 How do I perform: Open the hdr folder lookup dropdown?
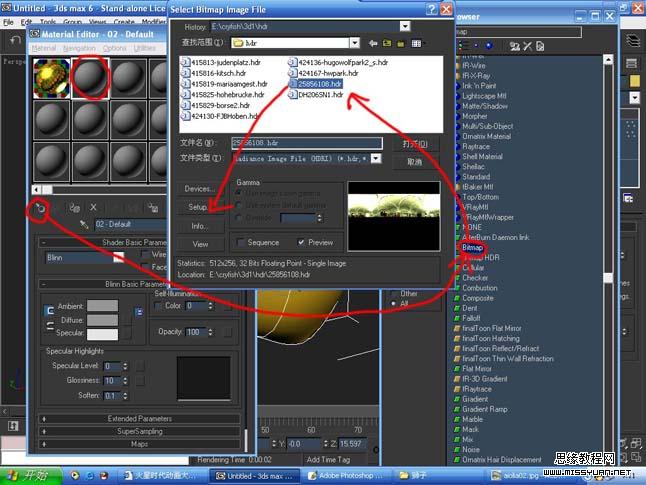pos(354,43)
